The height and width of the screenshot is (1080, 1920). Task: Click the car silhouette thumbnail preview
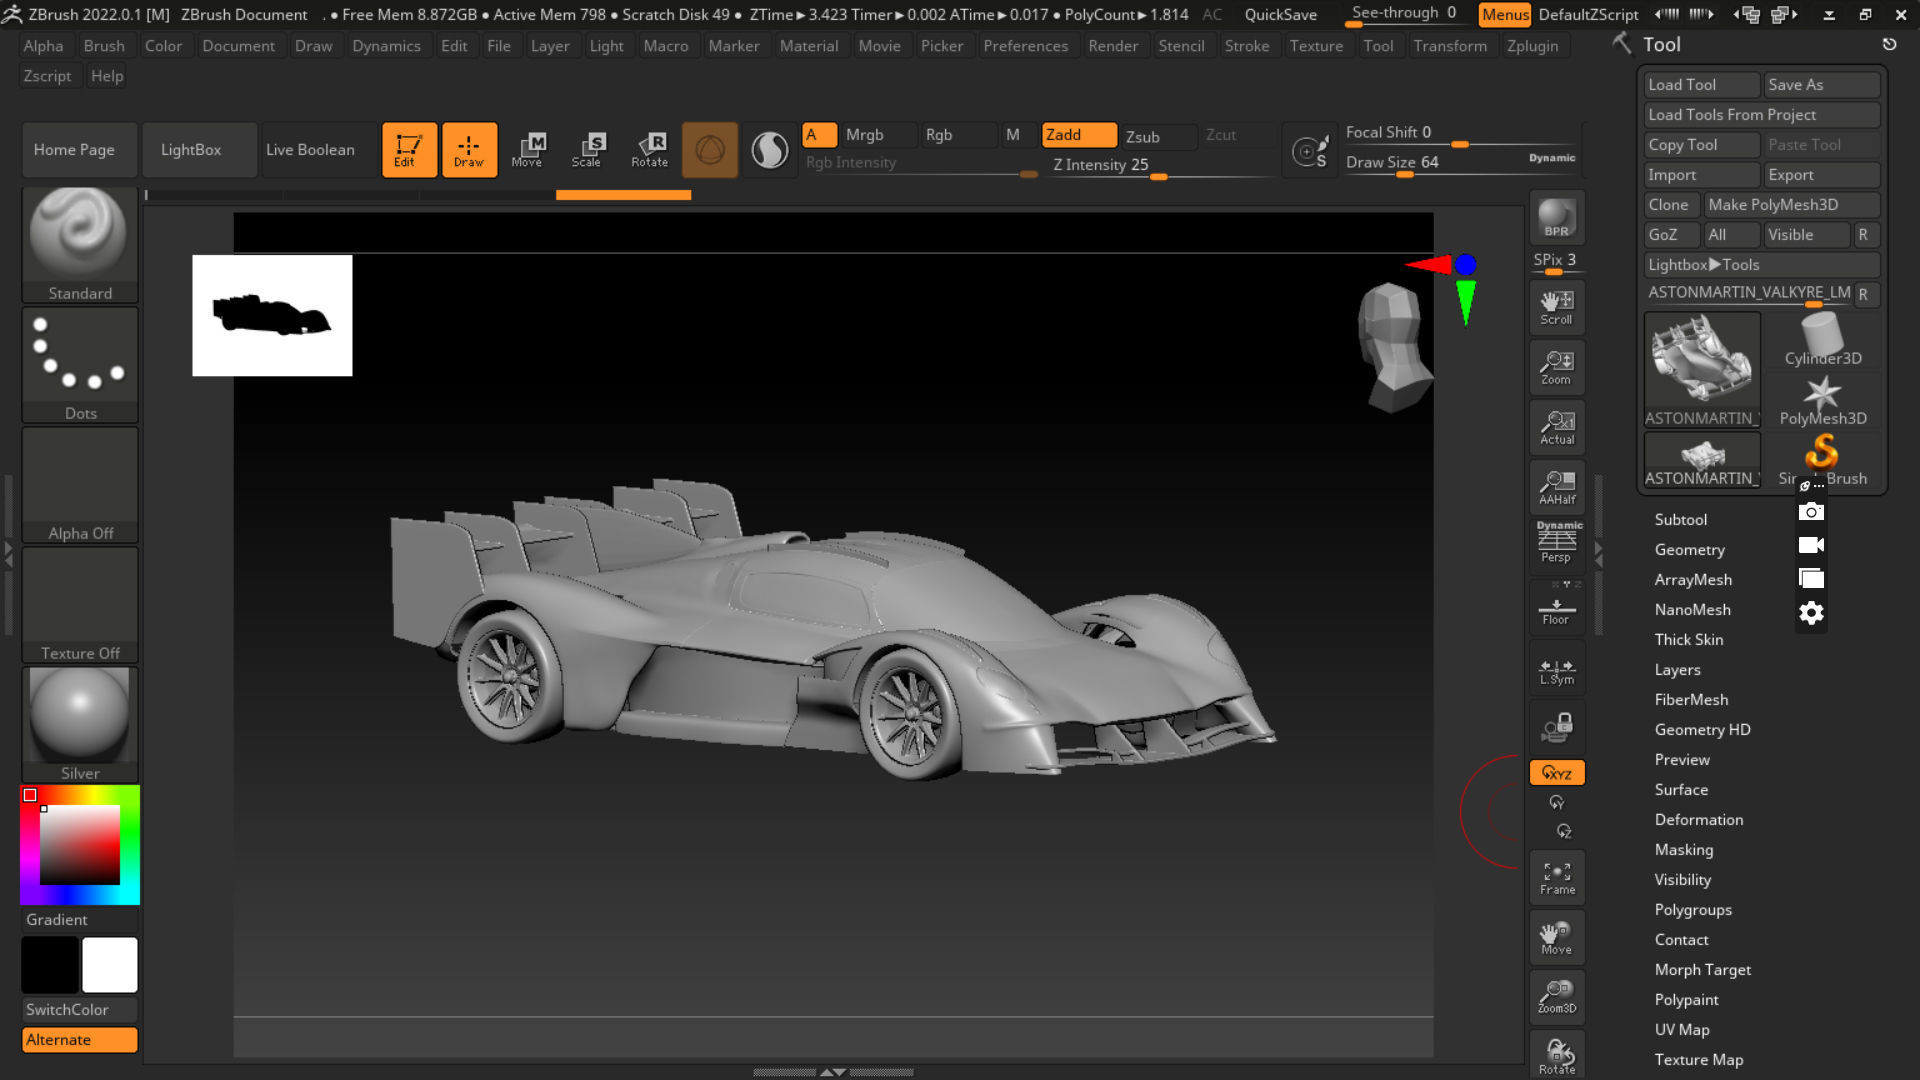click(272, 315)
